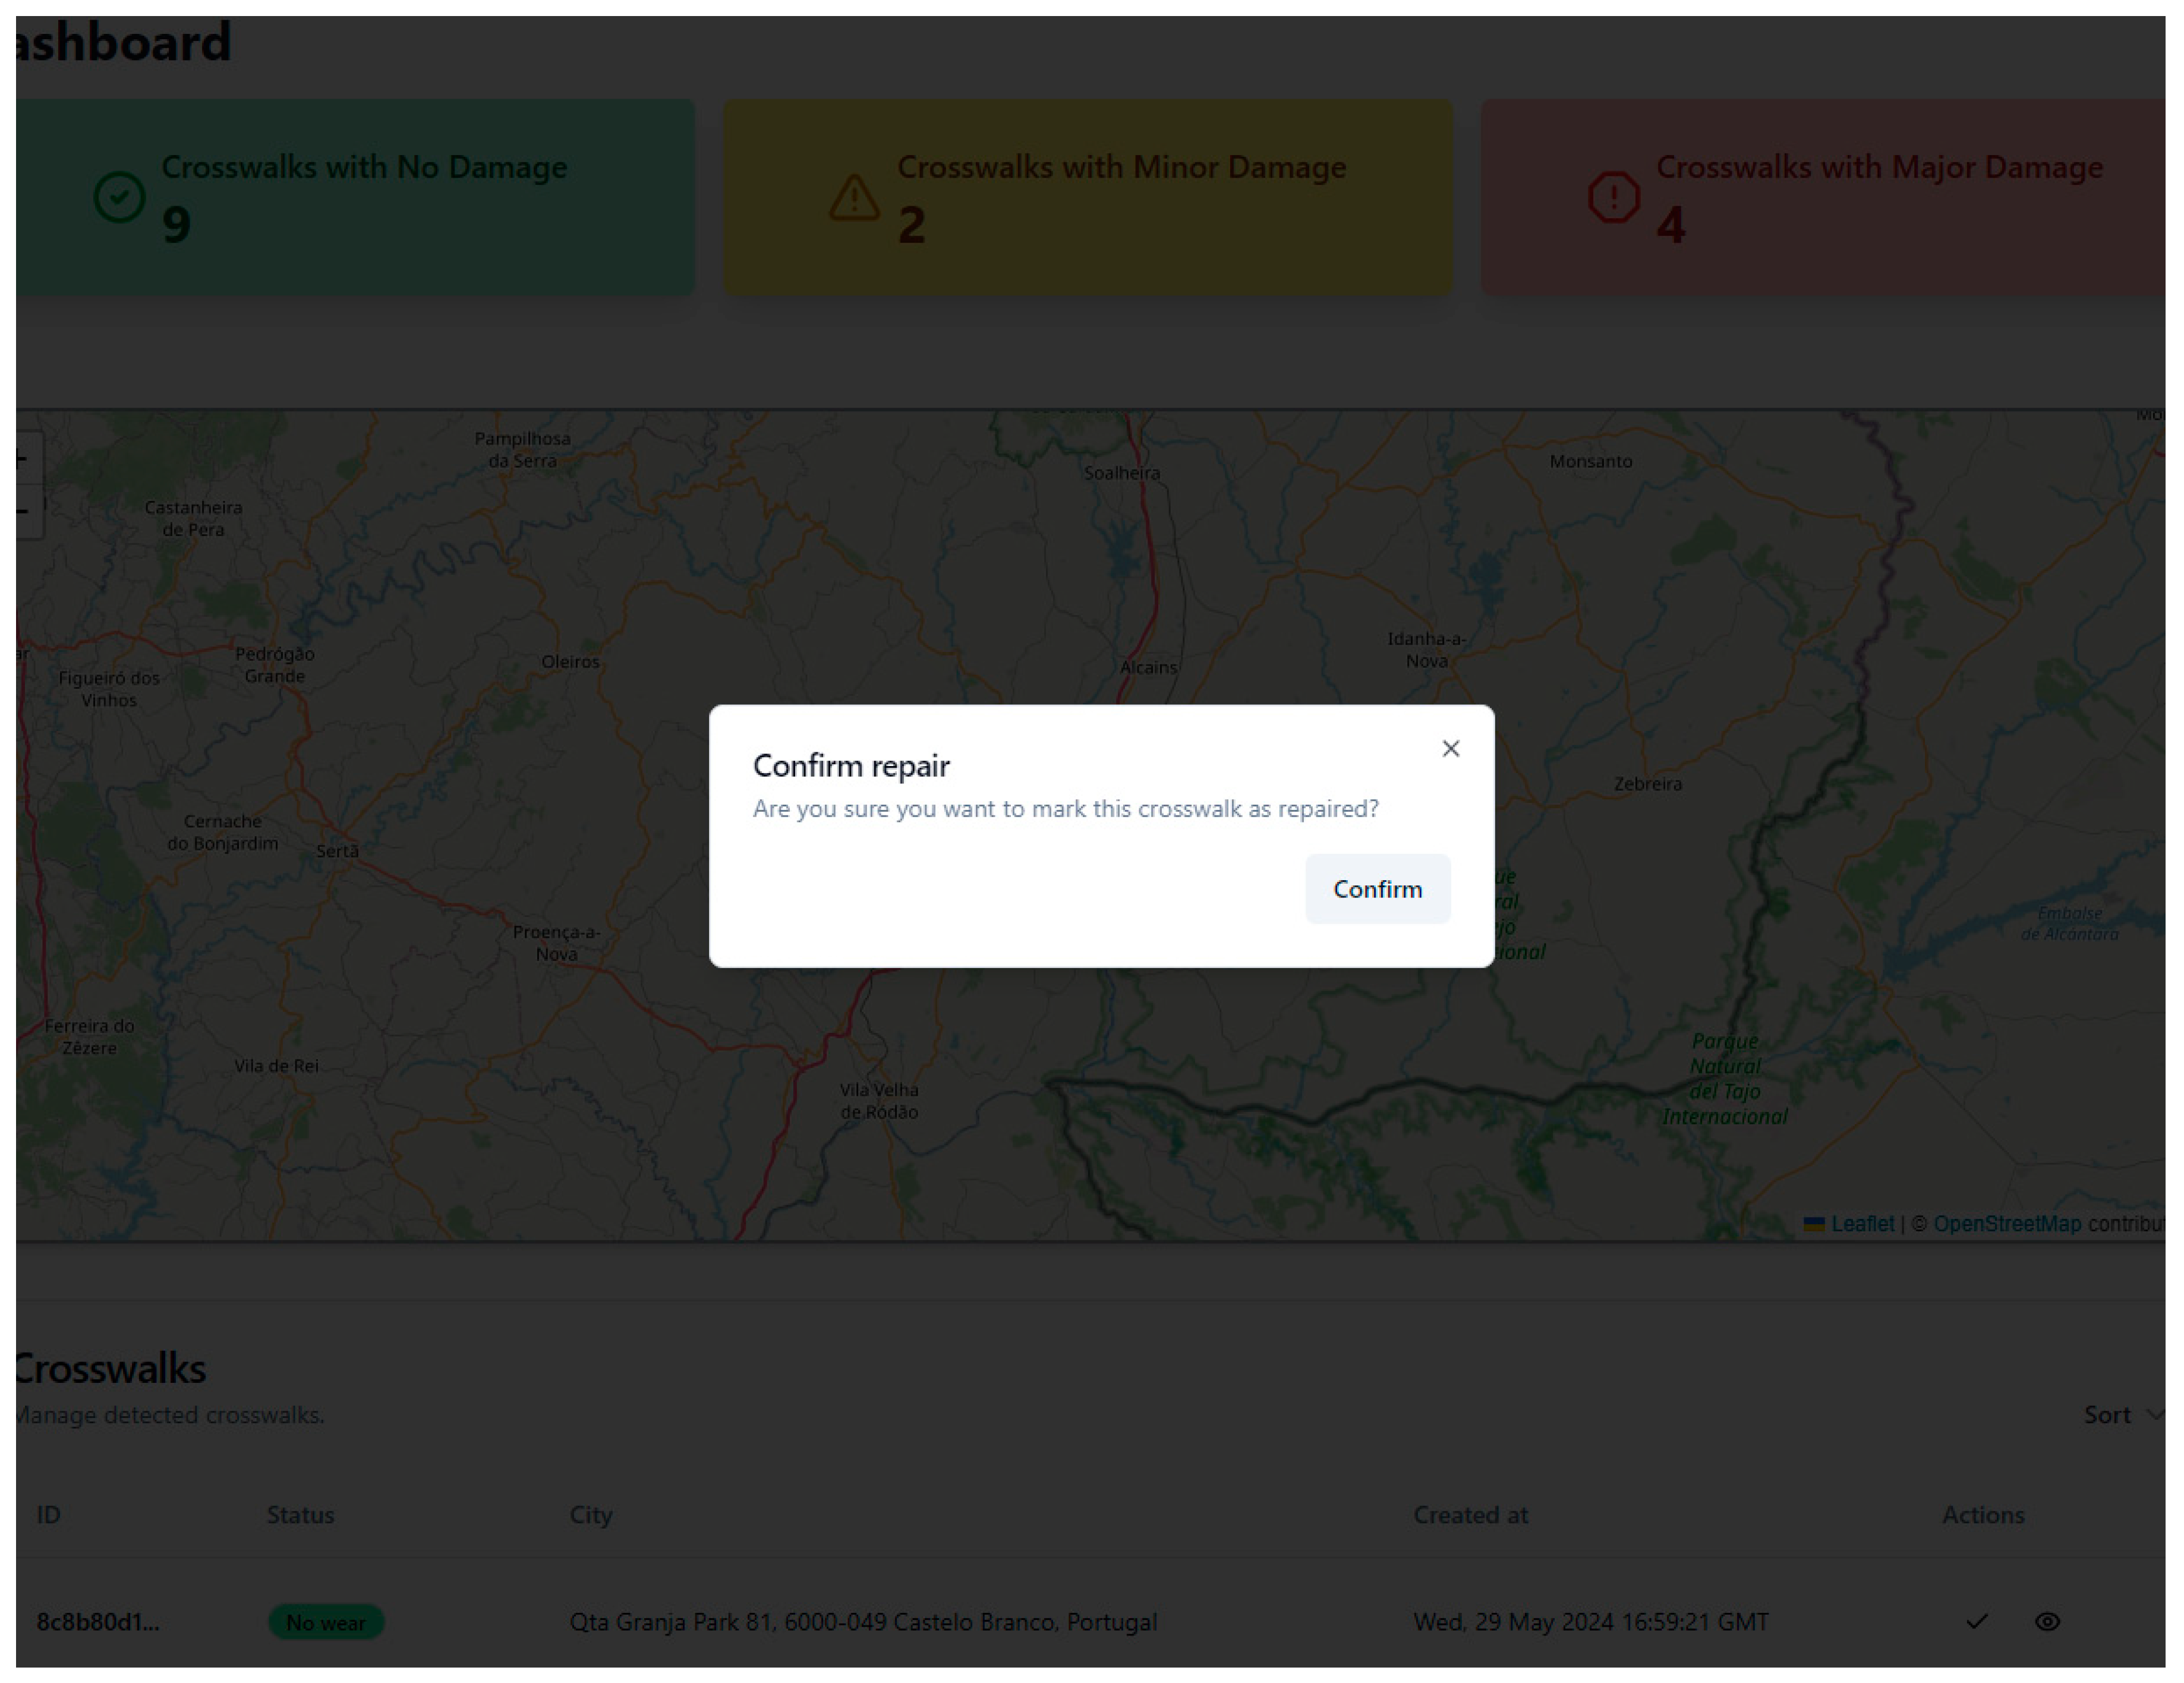Click the City column header
The width and height of the screenshot is (2184, 1683).
click(590, 1514)
